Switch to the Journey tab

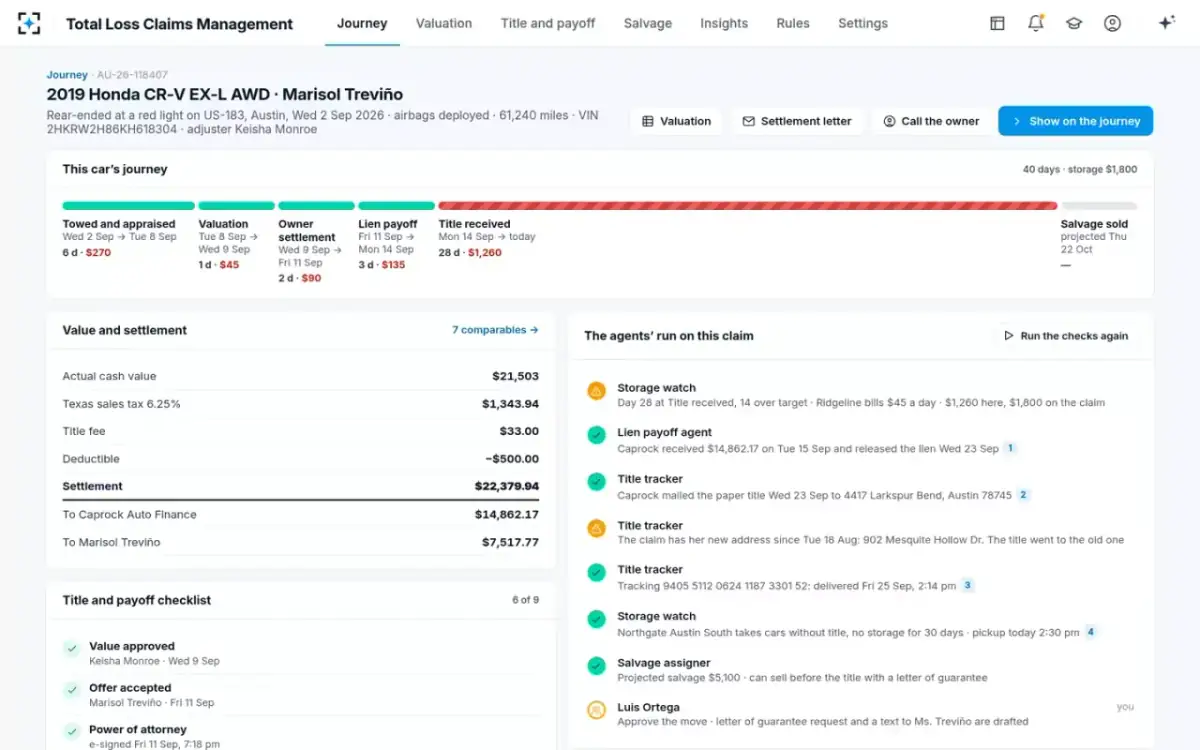(362, 23)
